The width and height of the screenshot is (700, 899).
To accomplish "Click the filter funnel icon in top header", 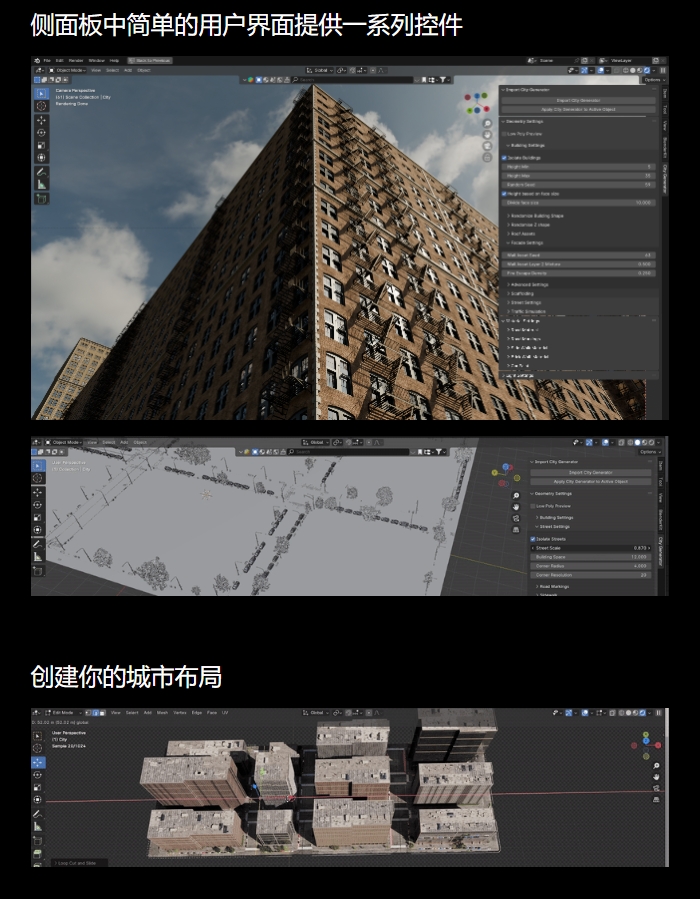I will tap(442, 80).
